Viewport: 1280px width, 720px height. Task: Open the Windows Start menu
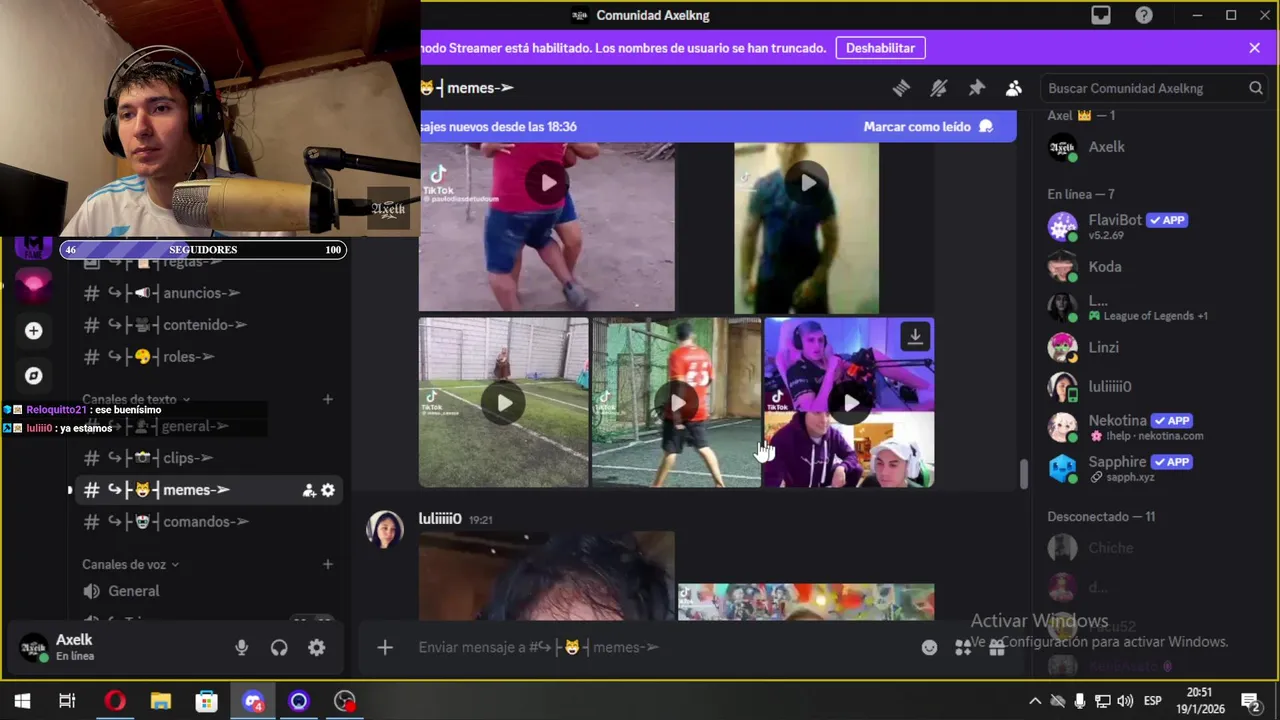22,701
